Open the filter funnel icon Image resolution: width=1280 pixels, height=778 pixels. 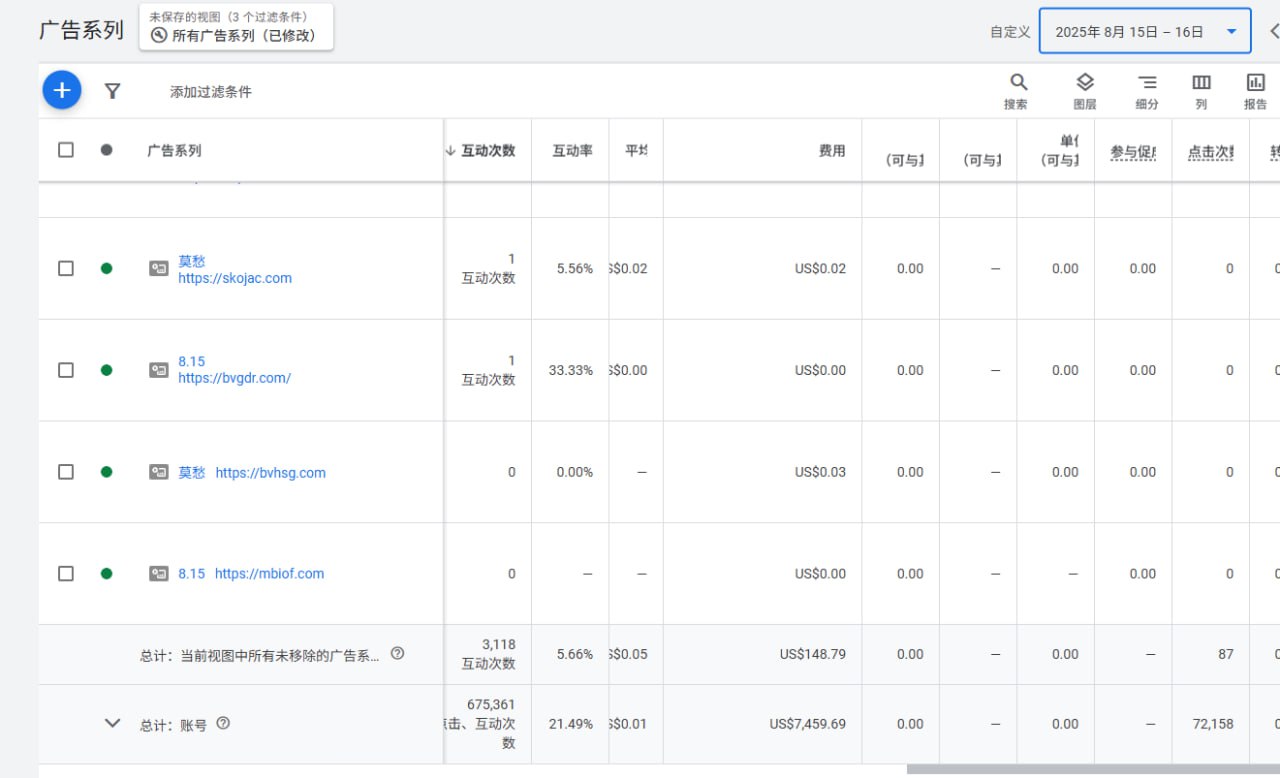113,91
